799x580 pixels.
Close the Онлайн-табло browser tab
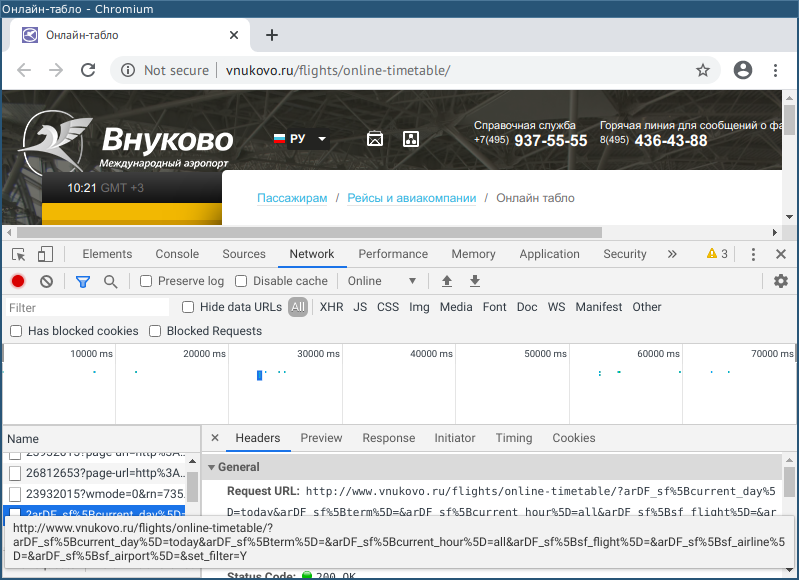coord(233,35)
